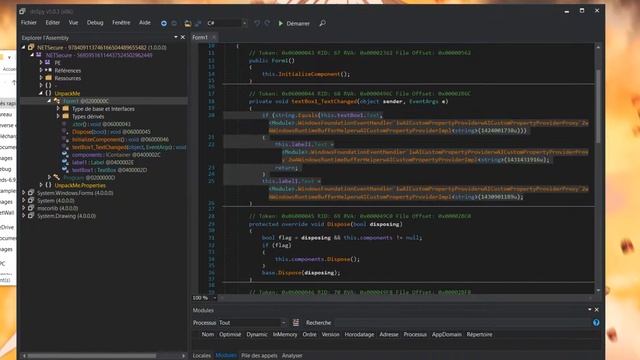
Task: Sort modules by Horodatage column
Action: (x=359, y=334)
